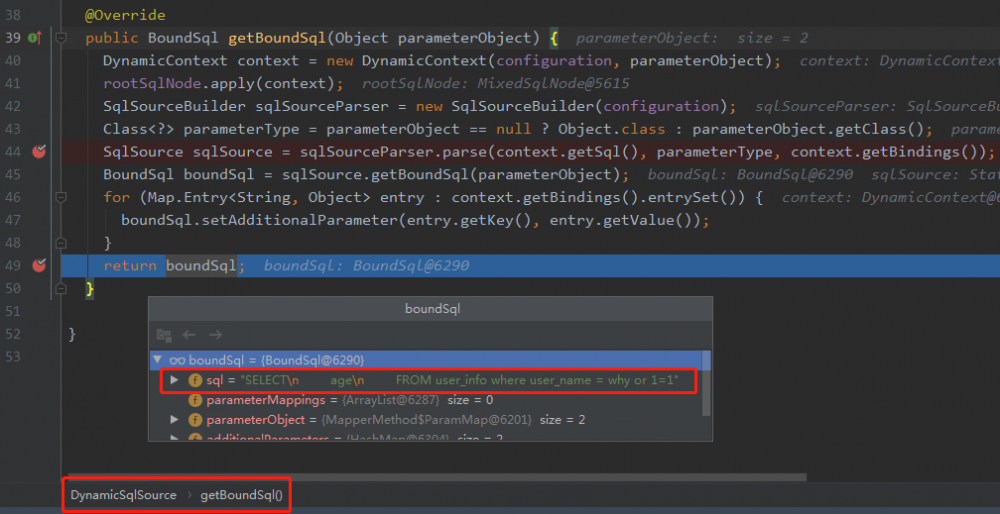Collapse the boundSql root node in the popup
The width and height of the screenshot is (1000, 514).
[158, 360]
